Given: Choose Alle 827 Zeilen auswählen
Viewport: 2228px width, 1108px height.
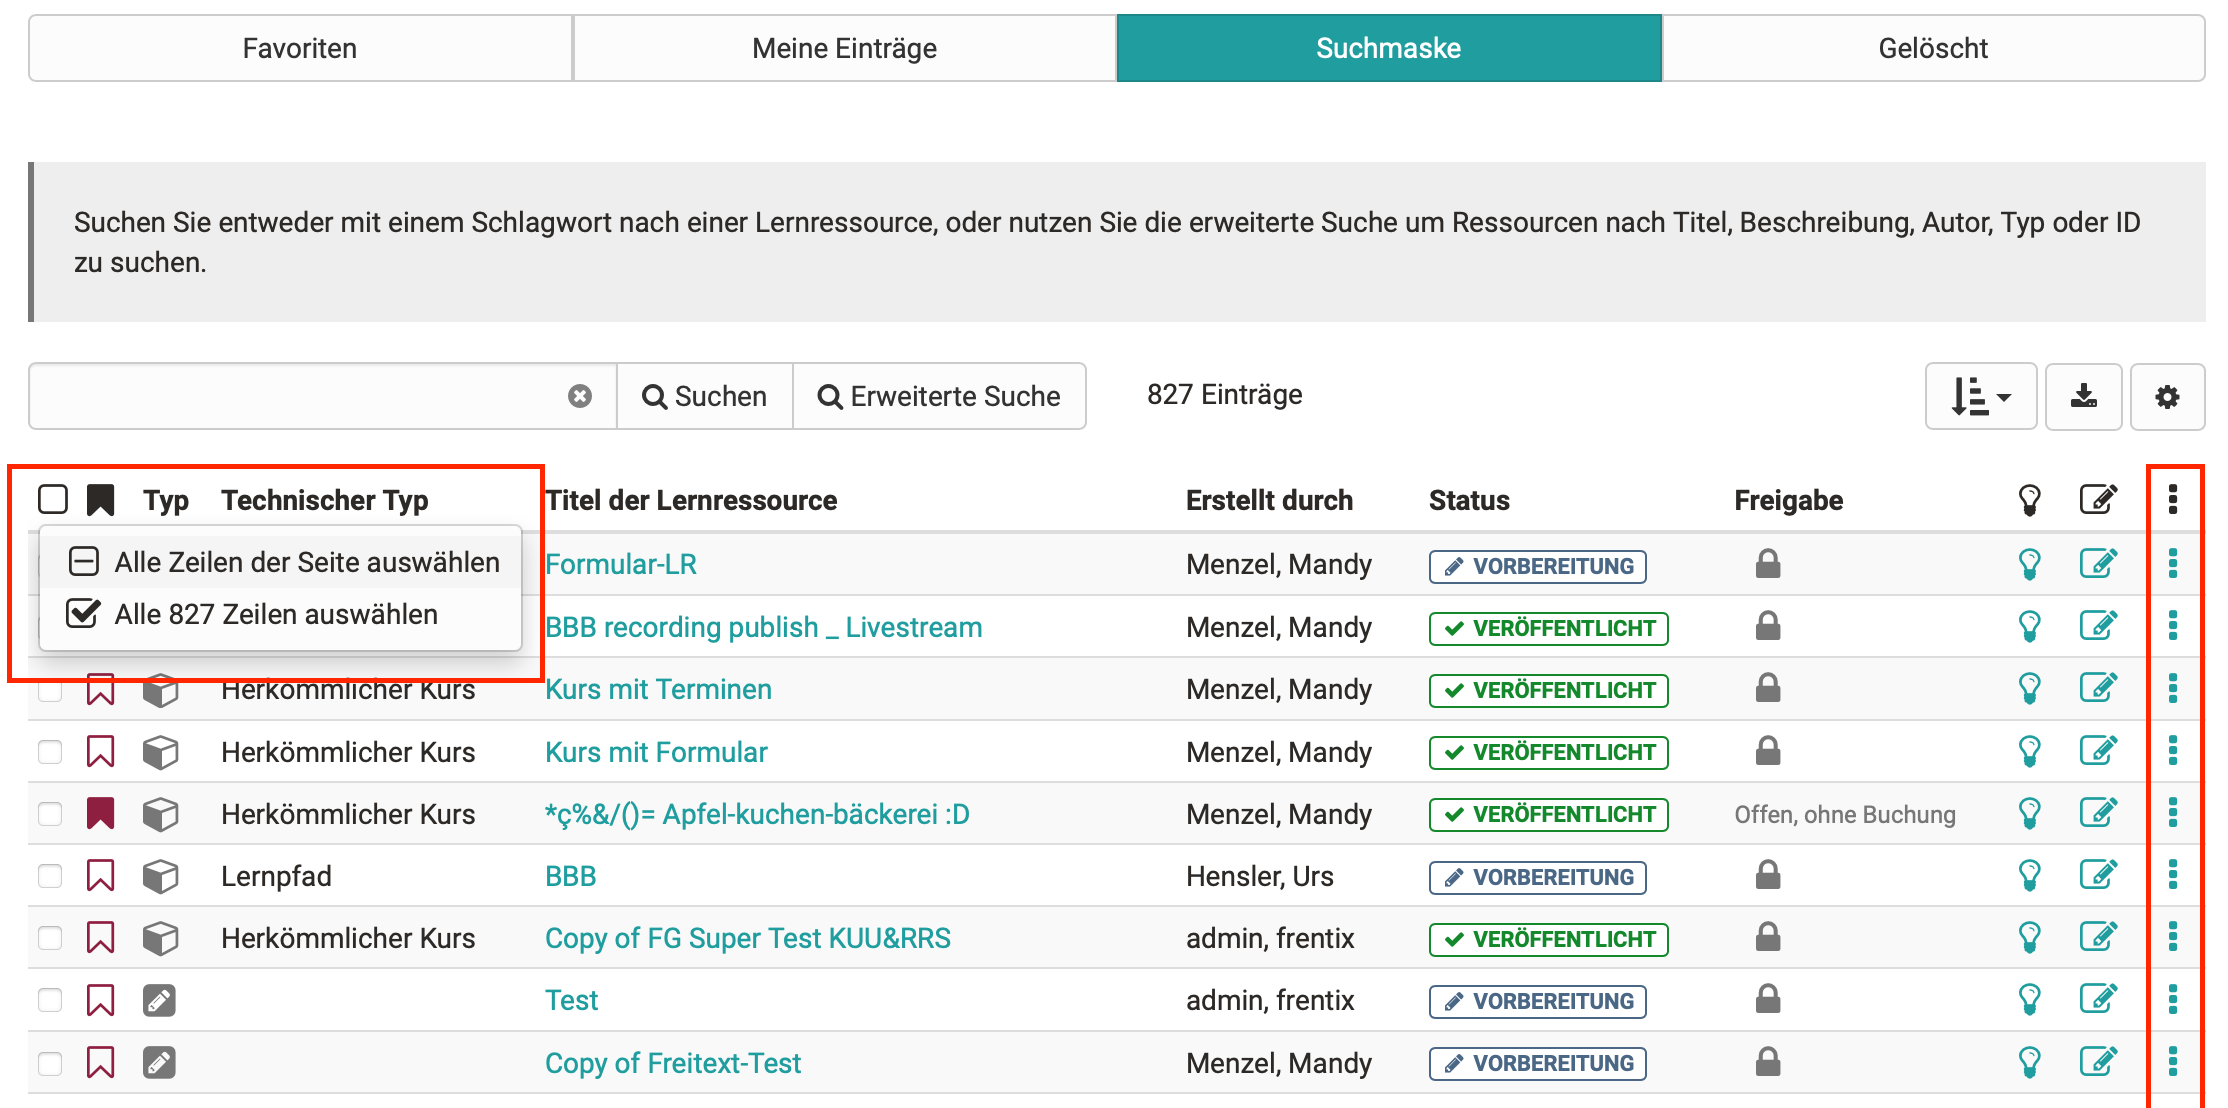Looking at the screenshot, I should click(275, 614).
